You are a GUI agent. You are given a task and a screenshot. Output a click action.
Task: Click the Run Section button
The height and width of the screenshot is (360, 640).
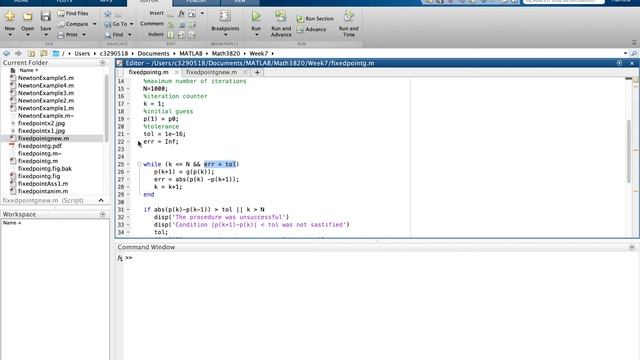click(x=315, y=19)
